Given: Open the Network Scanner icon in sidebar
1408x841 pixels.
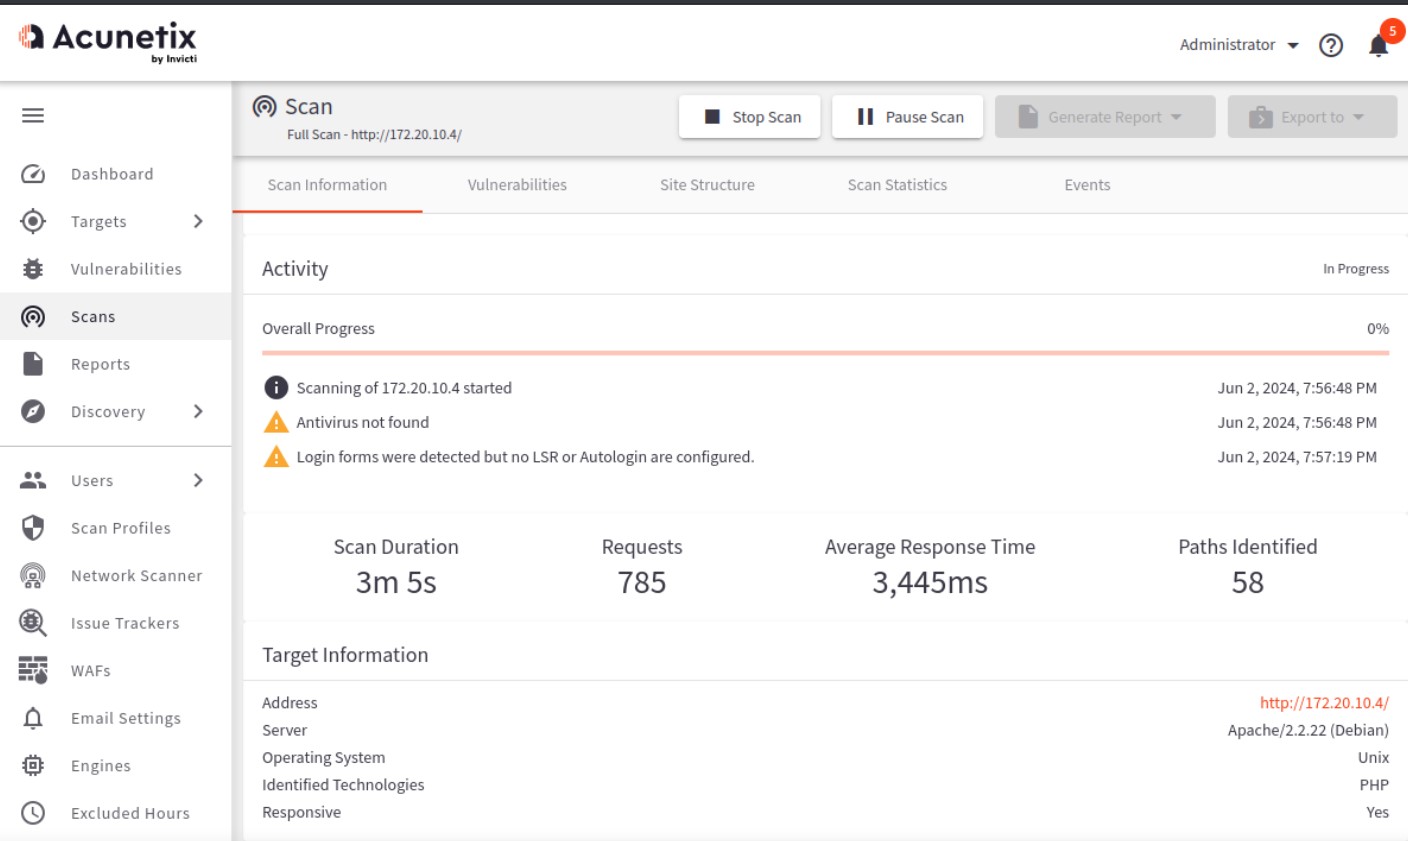Looking at the screenshot, I should click(x=33, y=576).
